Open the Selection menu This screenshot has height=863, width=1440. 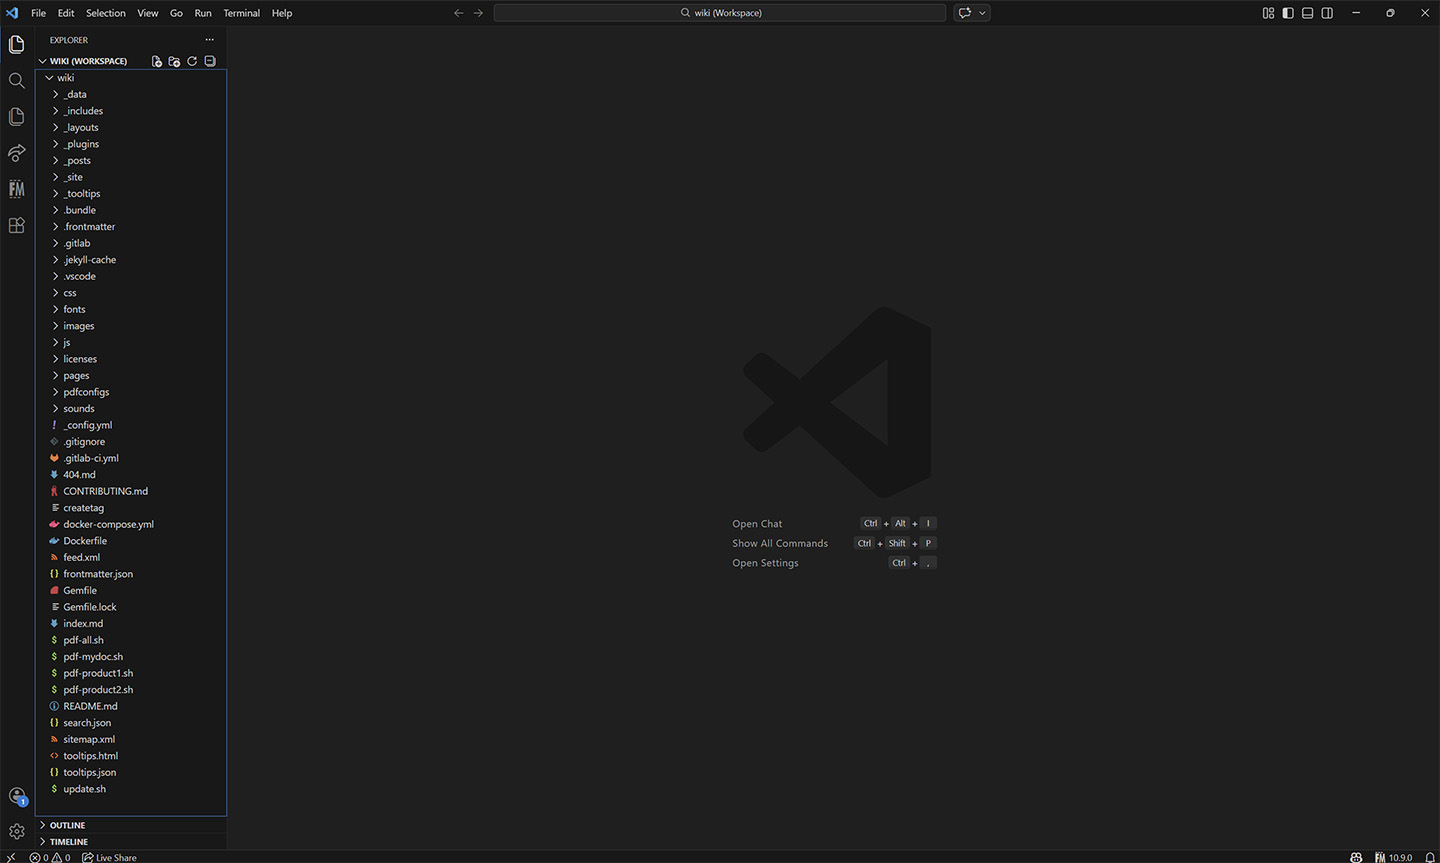coord(106,13)
